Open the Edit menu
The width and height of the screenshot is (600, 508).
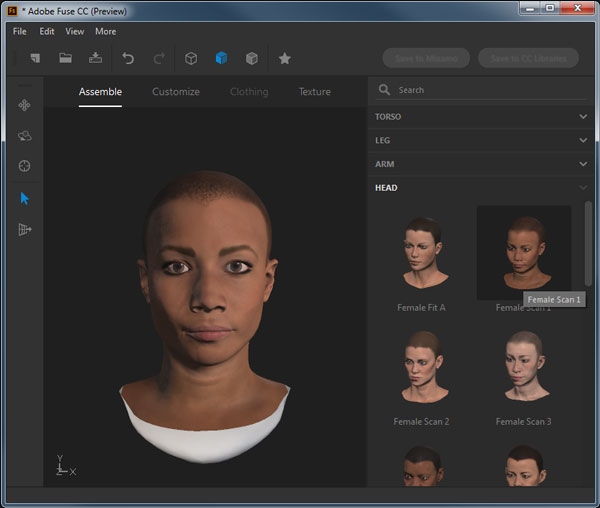[47, 32]
